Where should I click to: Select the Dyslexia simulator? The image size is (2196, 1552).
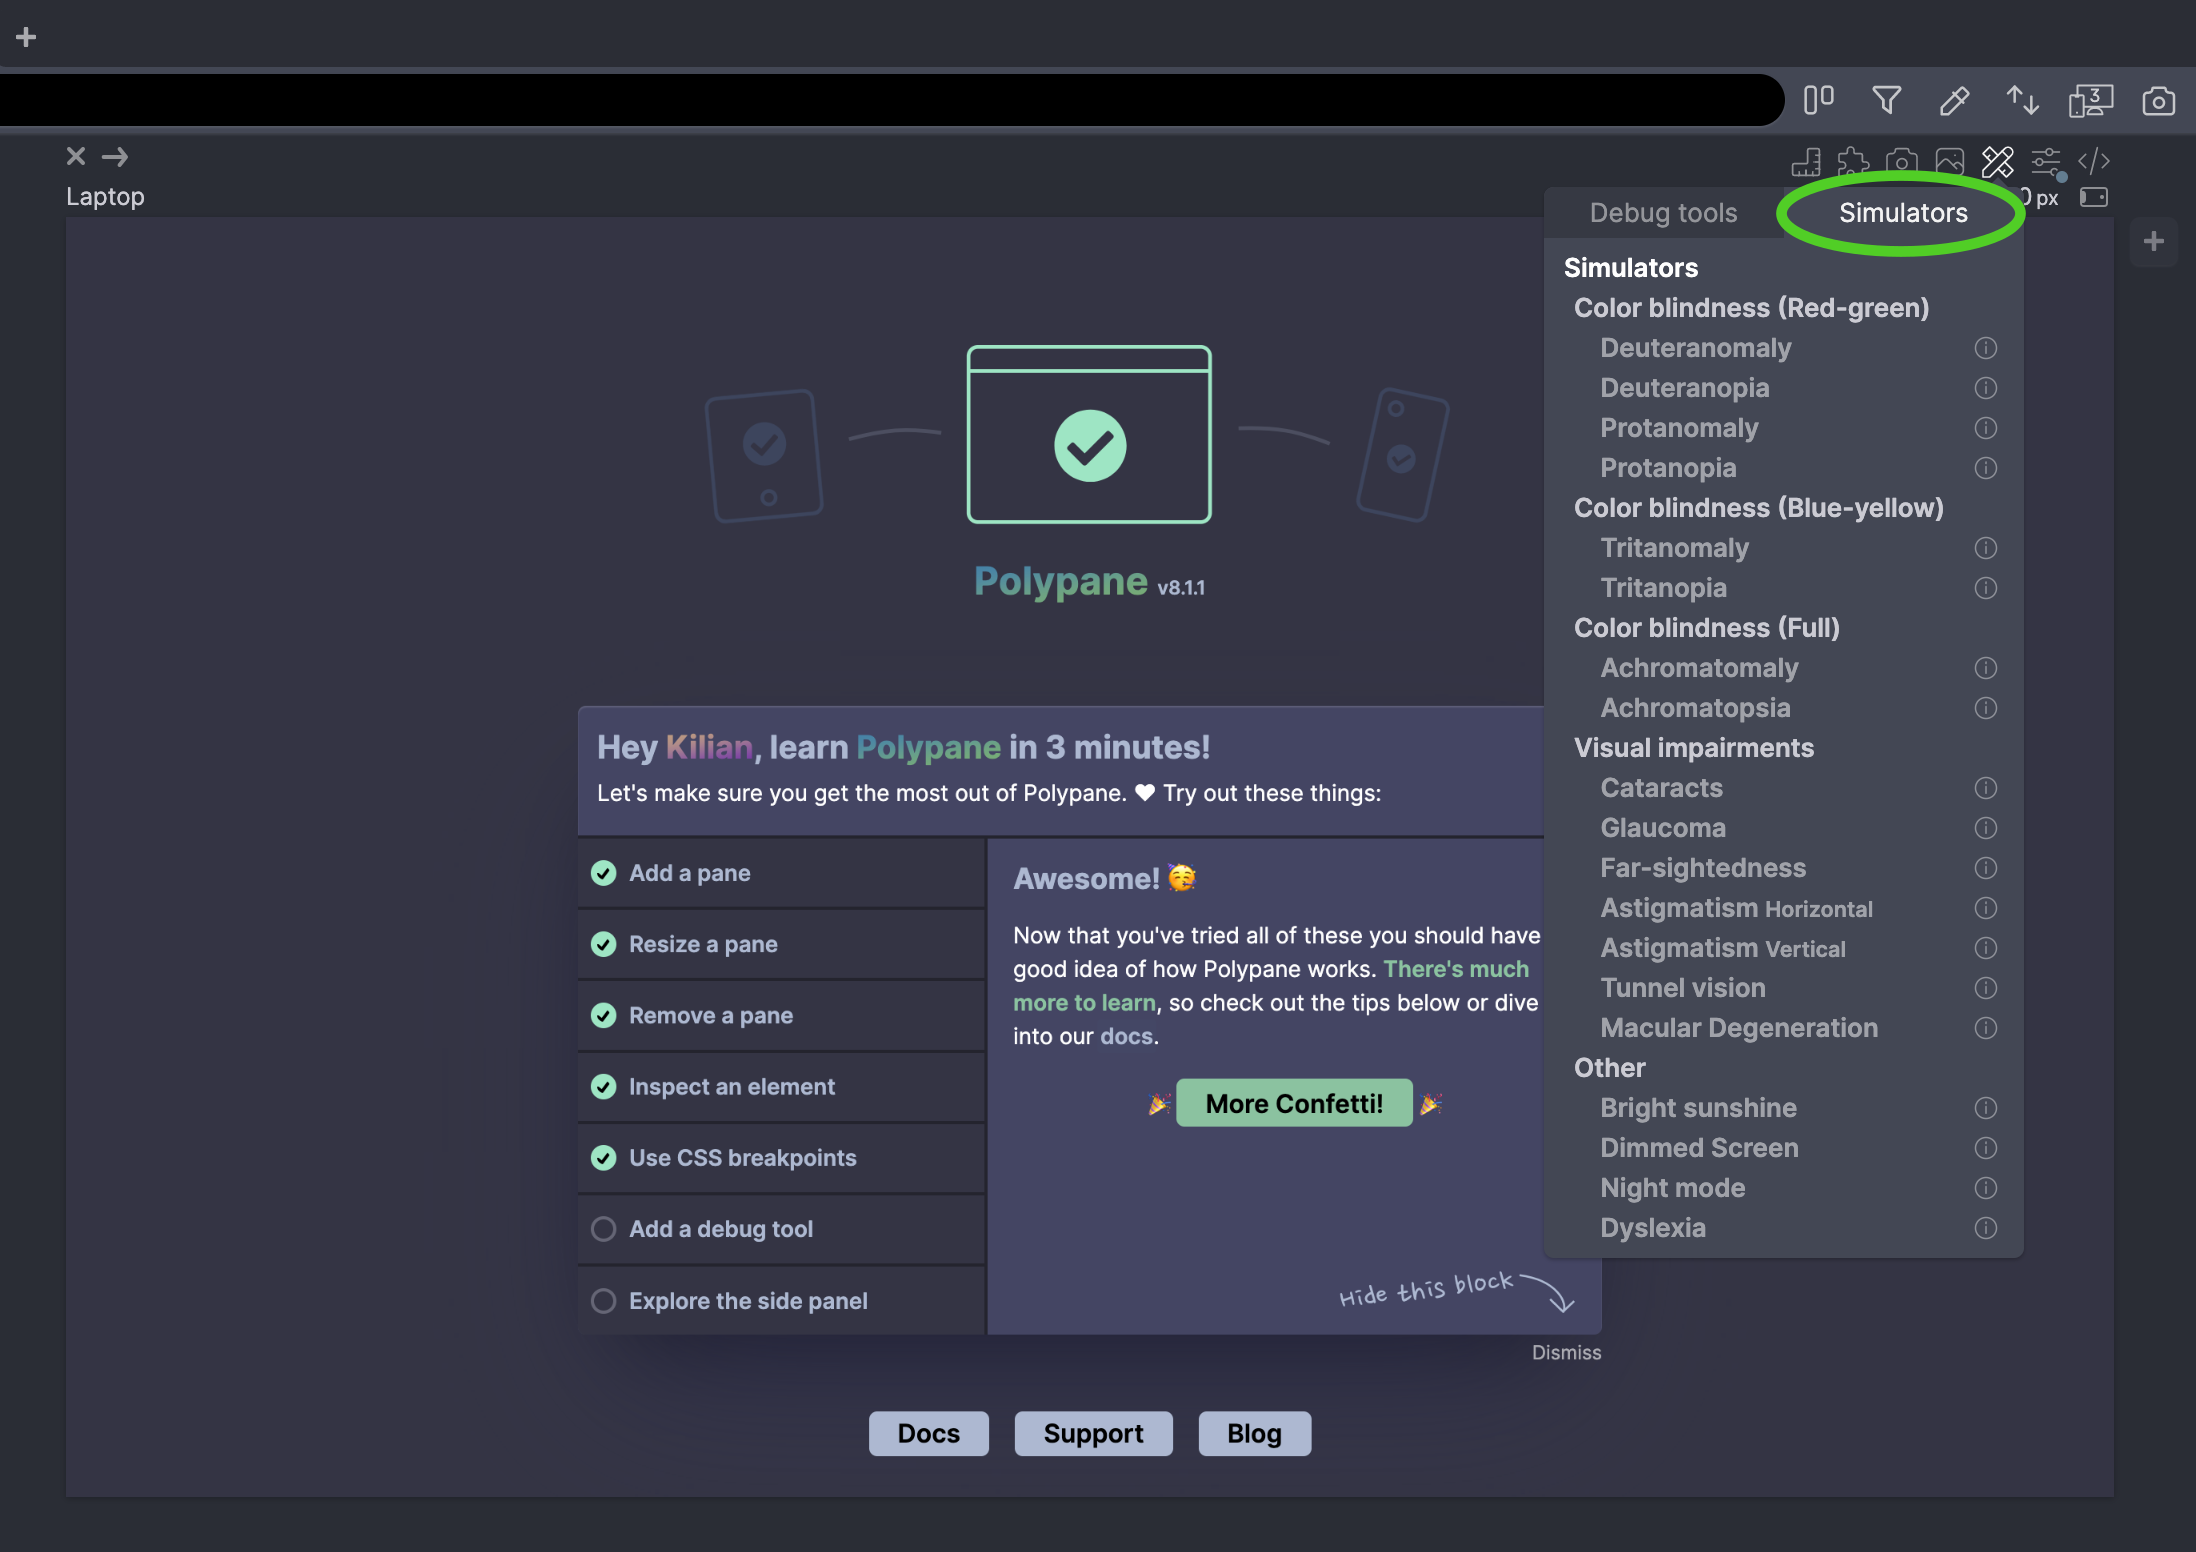[x=1653, y=1228]
